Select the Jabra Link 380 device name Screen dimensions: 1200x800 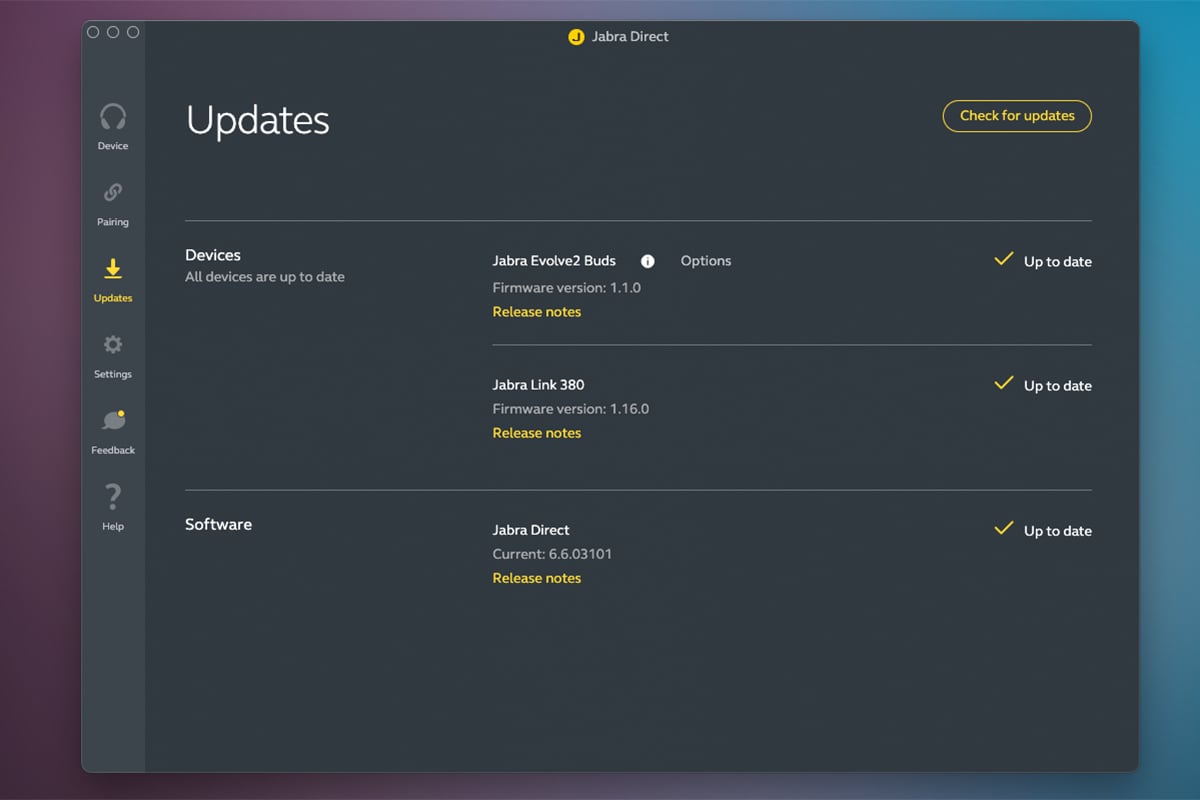(x=538, y=385)
